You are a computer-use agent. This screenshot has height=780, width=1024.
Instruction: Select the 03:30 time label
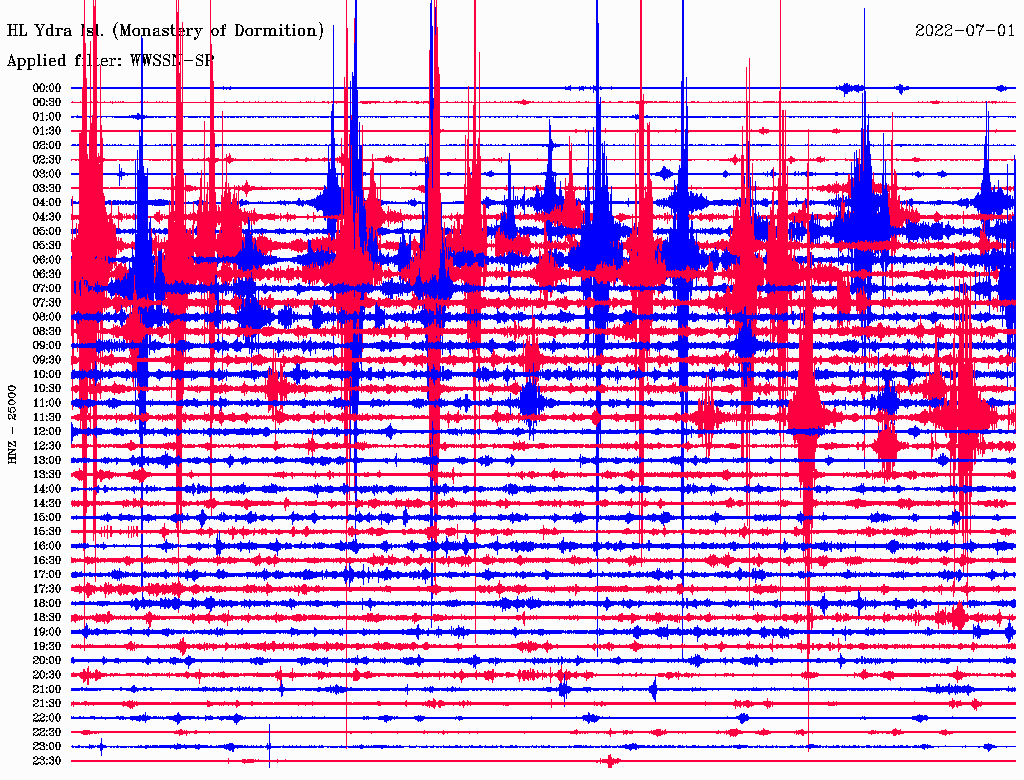point(47,189)
